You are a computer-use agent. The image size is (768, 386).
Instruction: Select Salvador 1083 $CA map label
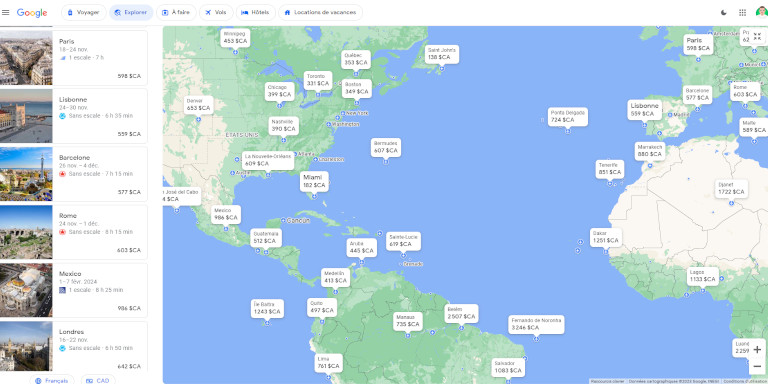click(508, 367)
